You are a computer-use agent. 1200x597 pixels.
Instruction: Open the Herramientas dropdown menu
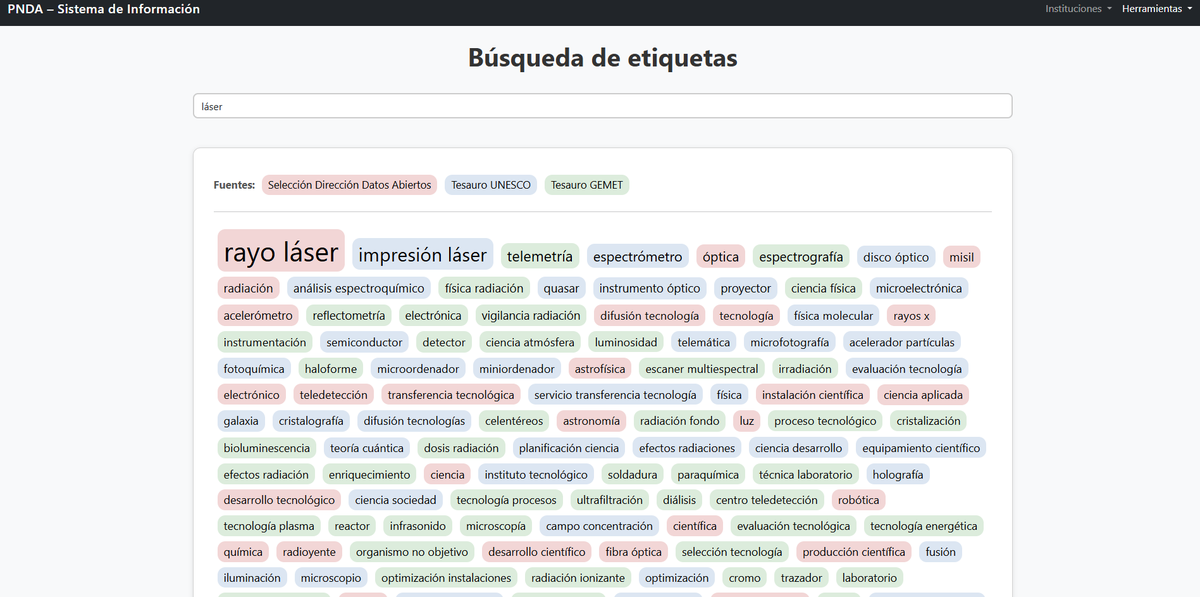click(x=1157, y=9)
